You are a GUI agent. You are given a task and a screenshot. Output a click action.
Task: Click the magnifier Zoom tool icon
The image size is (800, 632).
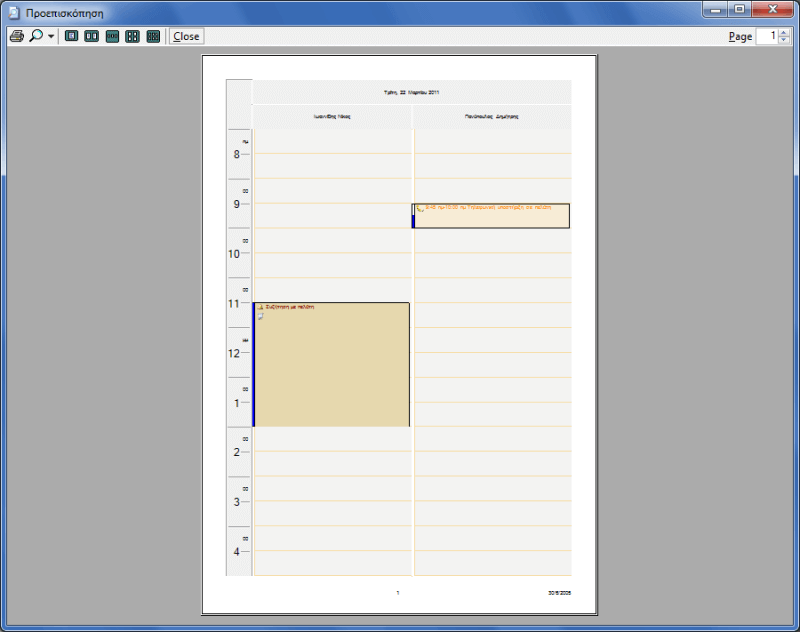36,36
